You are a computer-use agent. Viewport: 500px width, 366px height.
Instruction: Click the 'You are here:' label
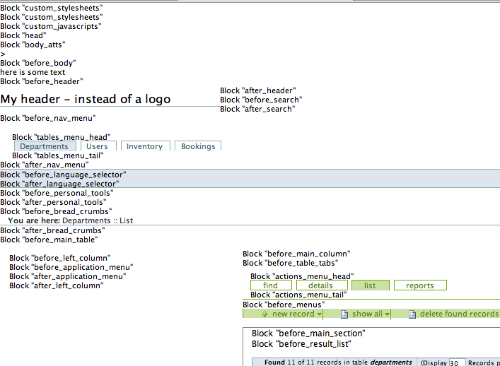tap(34, 221)
